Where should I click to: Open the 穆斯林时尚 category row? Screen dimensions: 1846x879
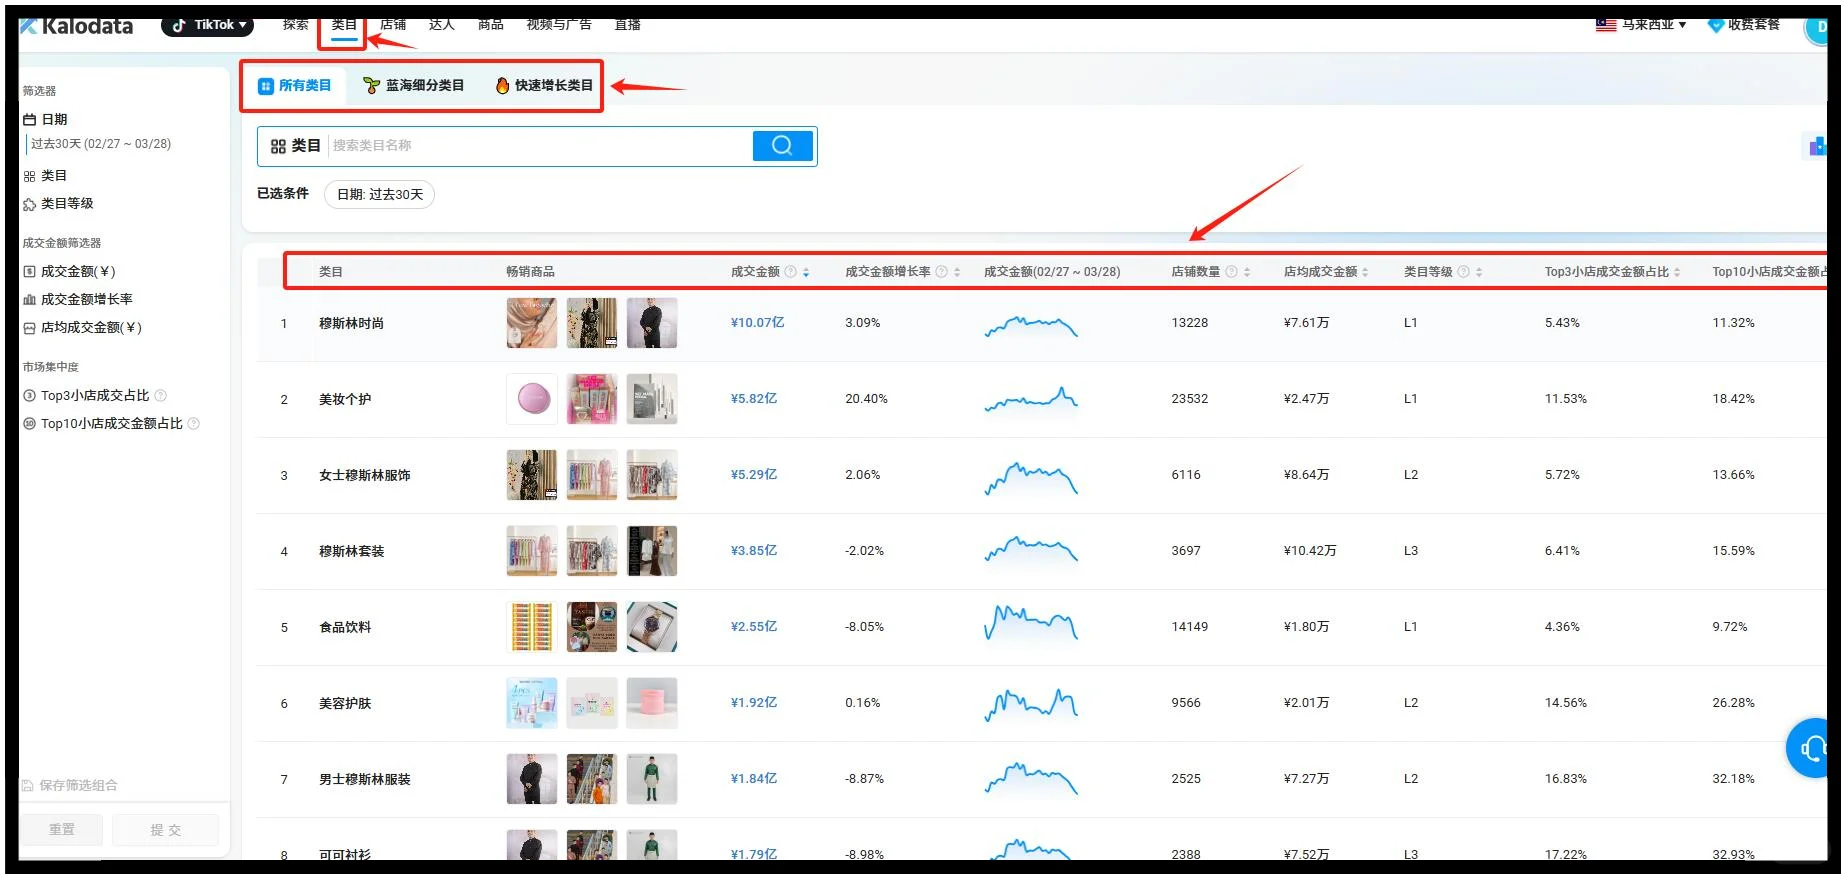(351, 324)
